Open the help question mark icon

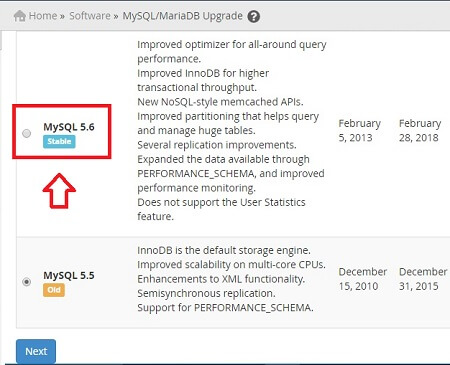pyautogui.click(x=254, y=16)
